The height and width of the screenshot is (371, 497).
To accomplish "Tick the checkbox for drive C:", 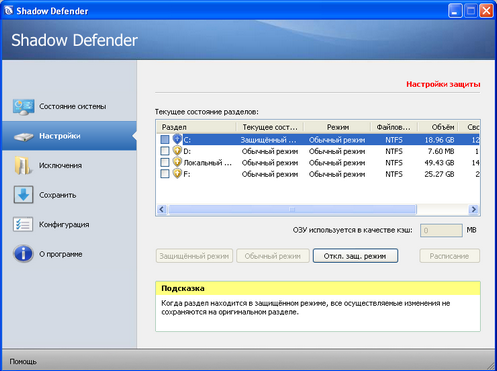I will point(165,139).
